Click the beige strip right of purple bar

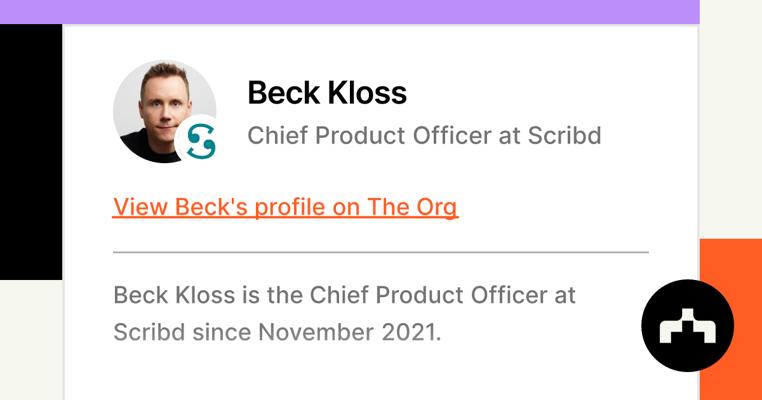point(730,100)
